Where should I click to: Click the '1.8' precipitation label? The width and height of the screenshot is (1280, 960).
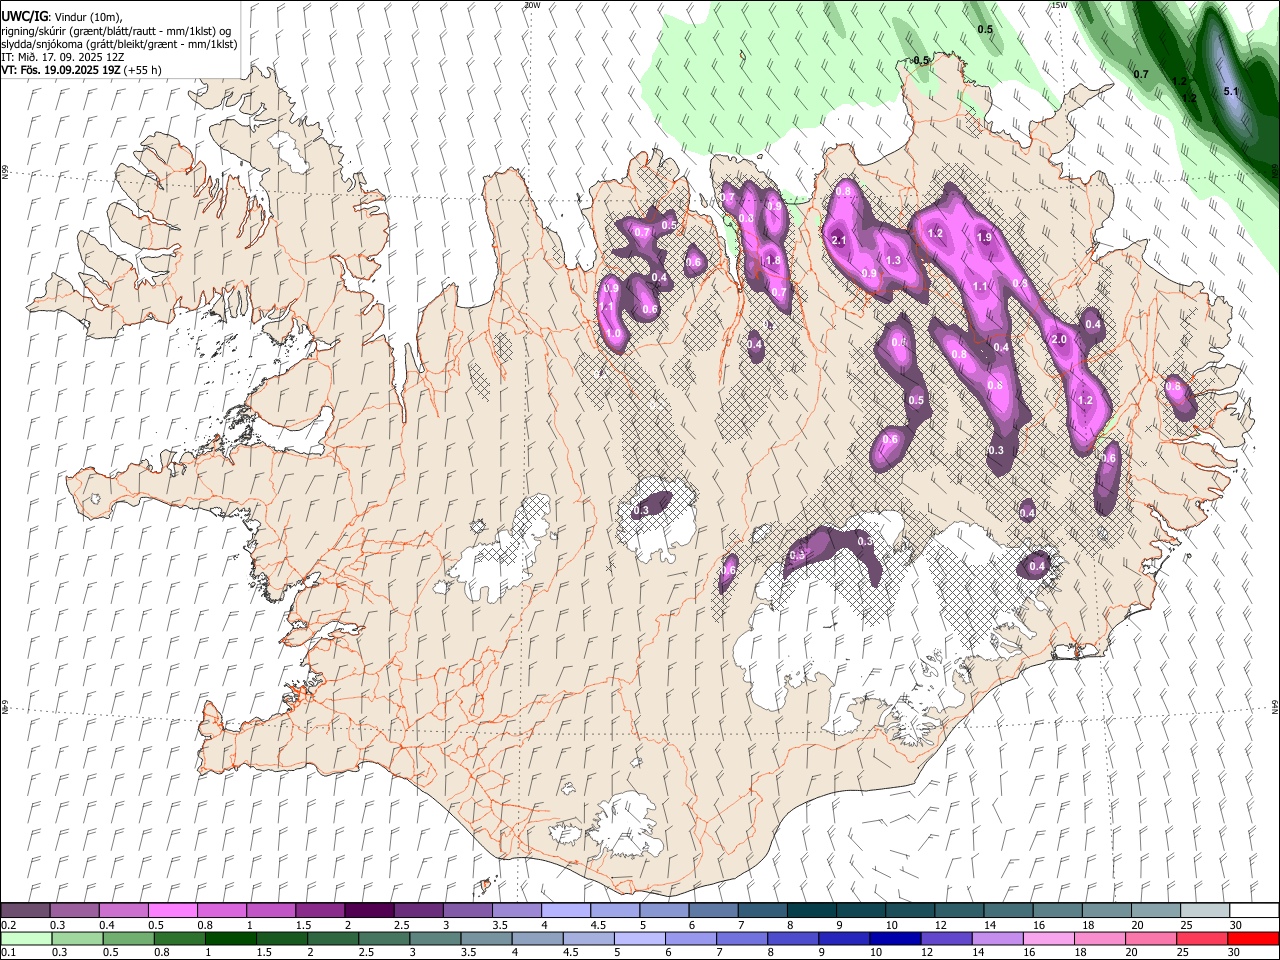772,261
